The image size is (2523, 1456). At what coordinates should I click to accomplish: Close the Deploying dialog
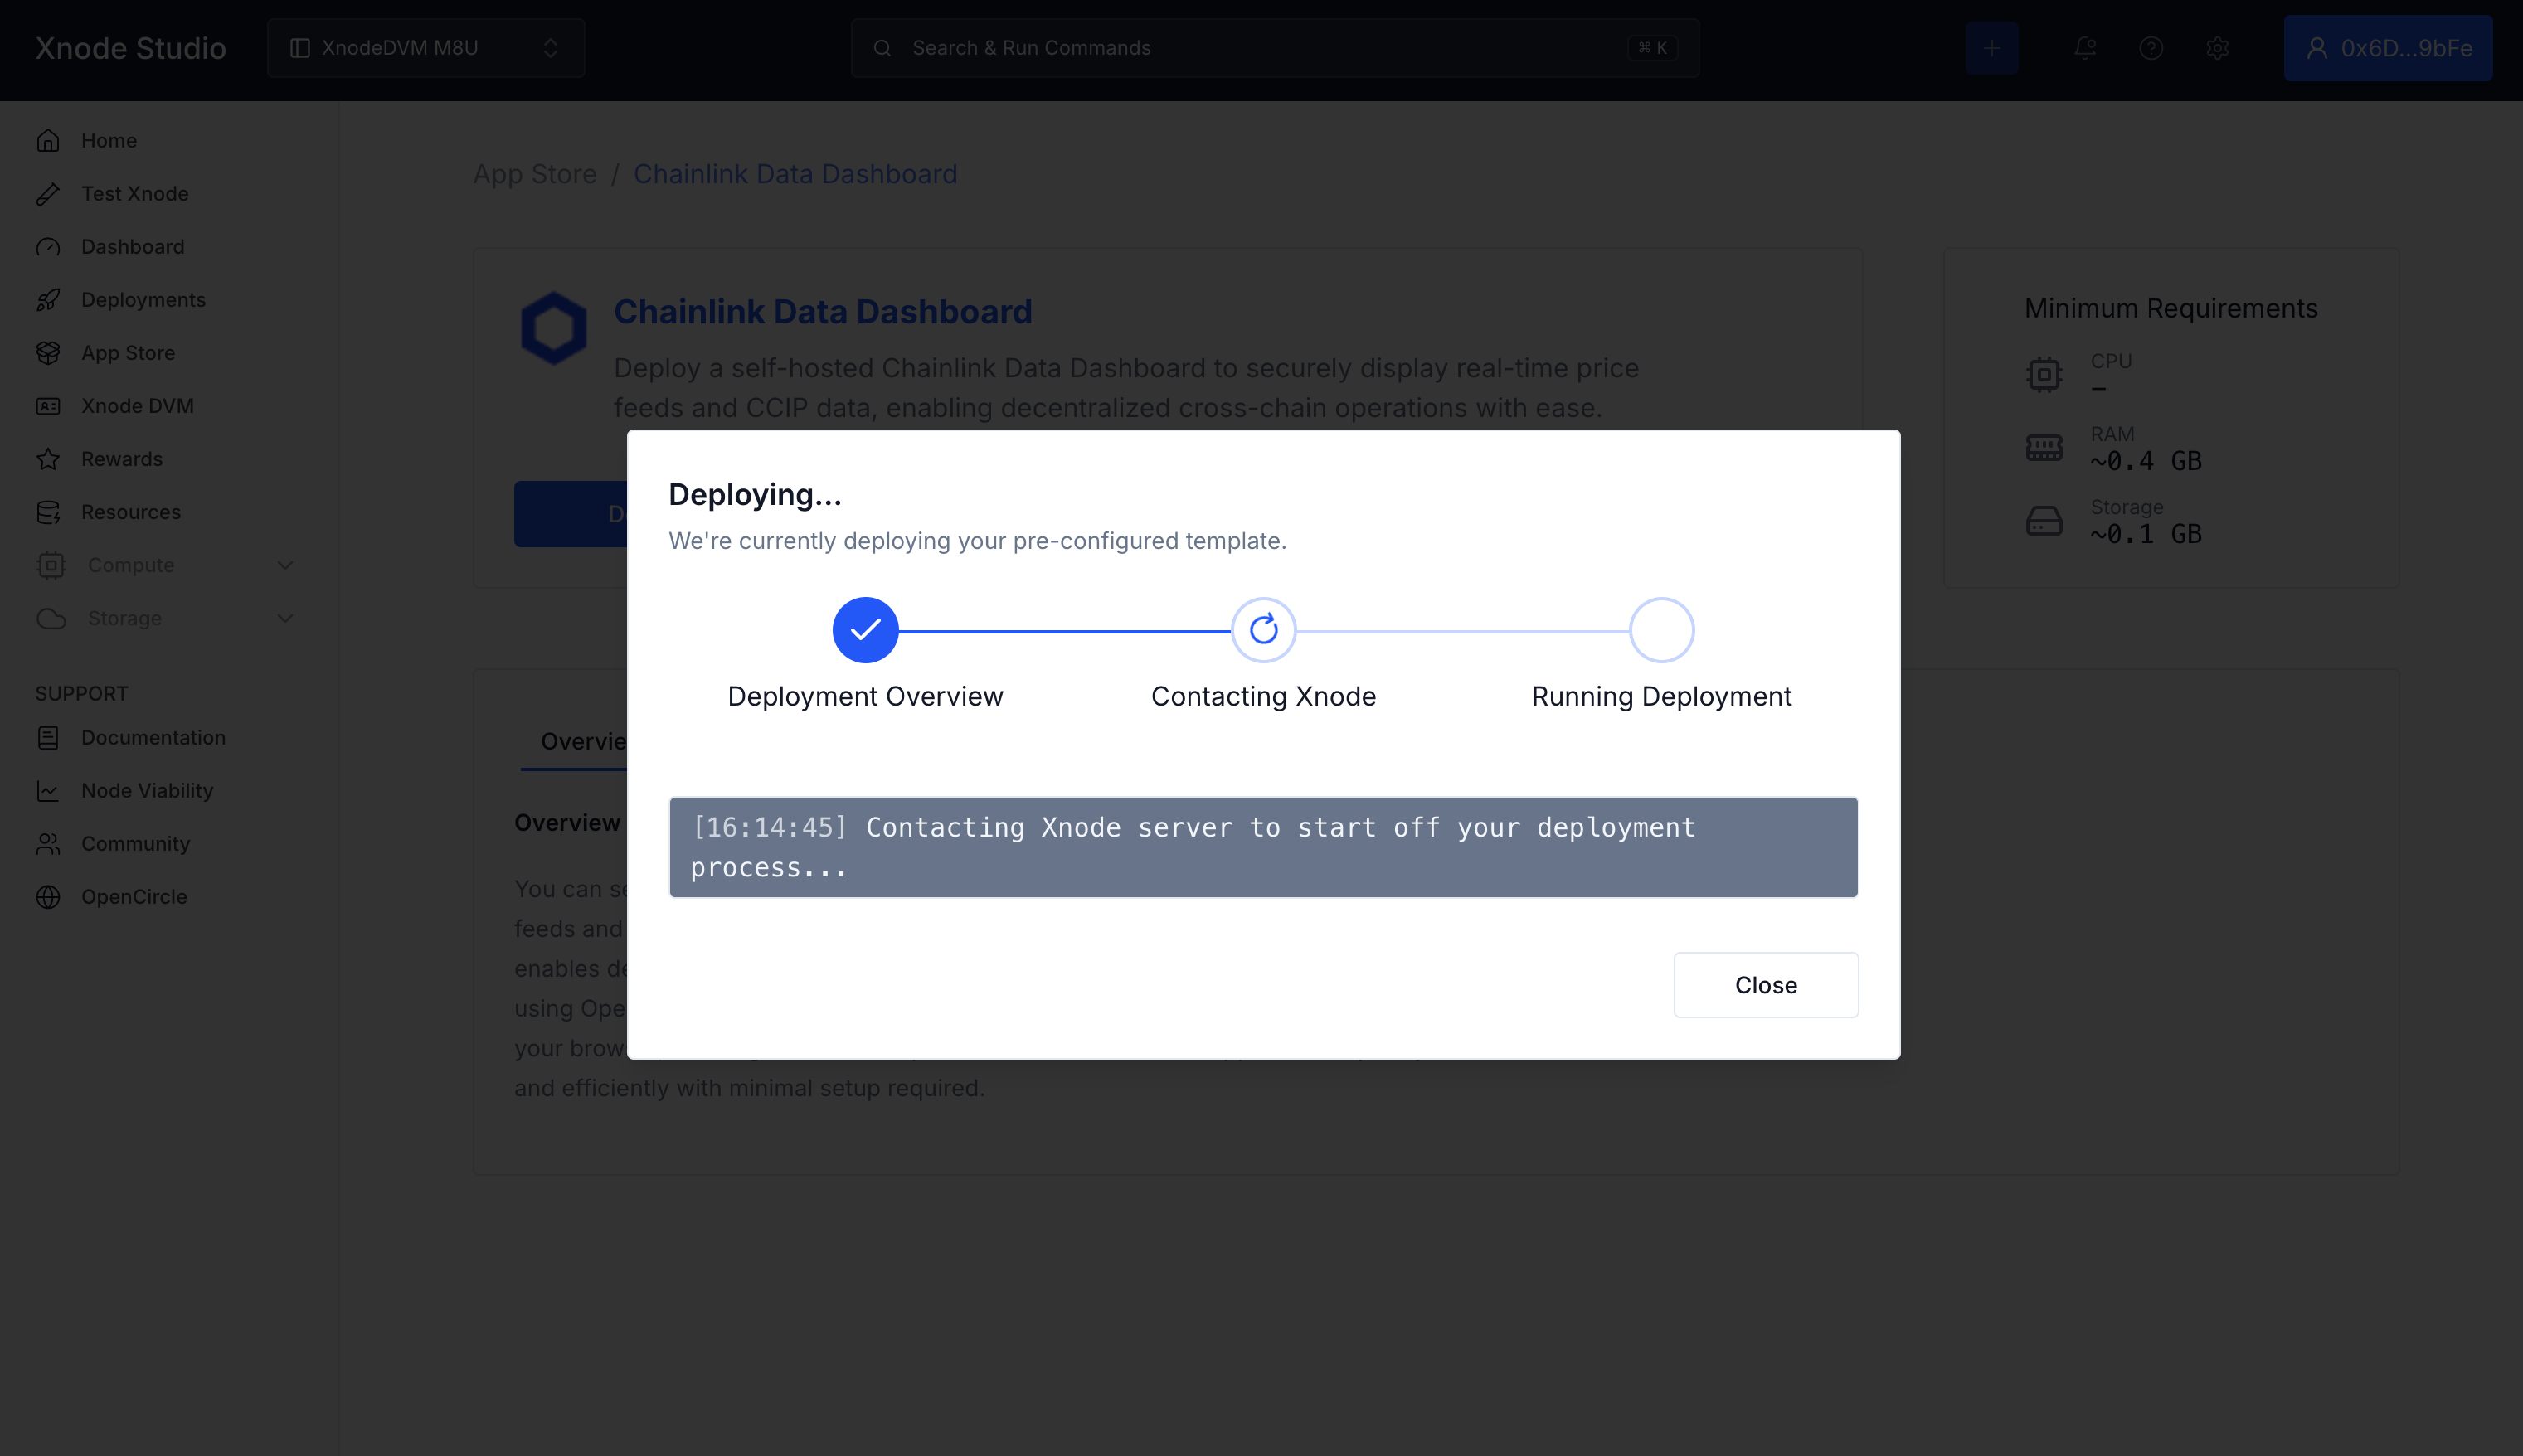(x=1765, y=985)
